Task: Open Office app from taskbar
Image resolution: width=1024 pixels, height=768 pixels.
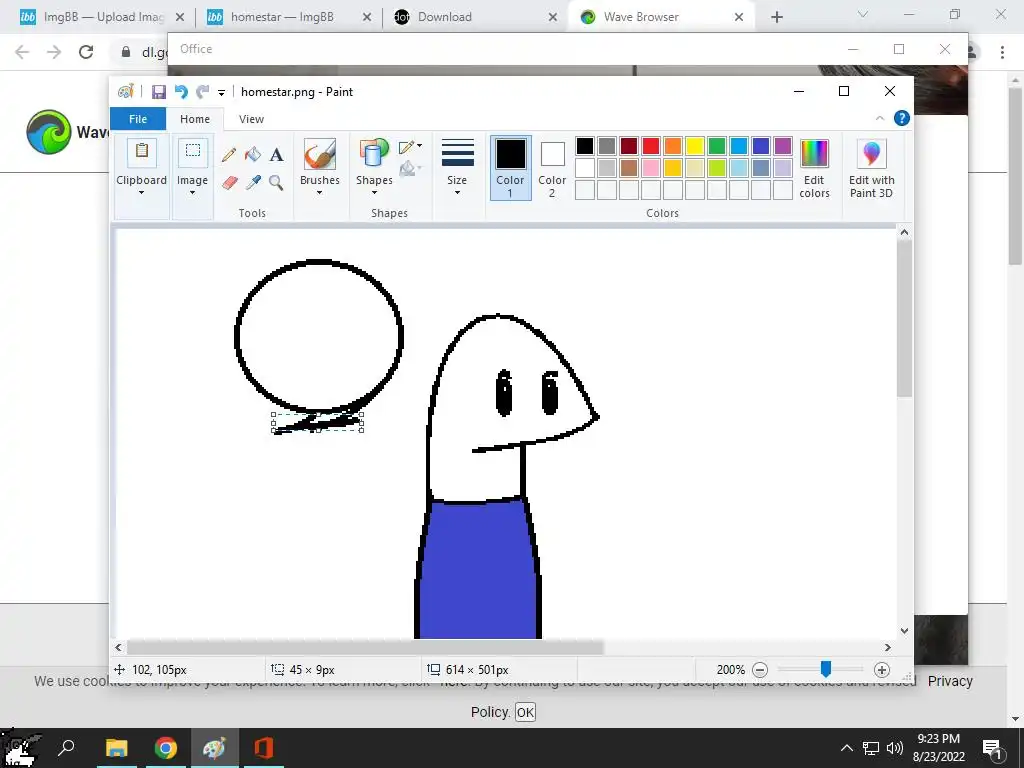Action: (x=264, y=748)
